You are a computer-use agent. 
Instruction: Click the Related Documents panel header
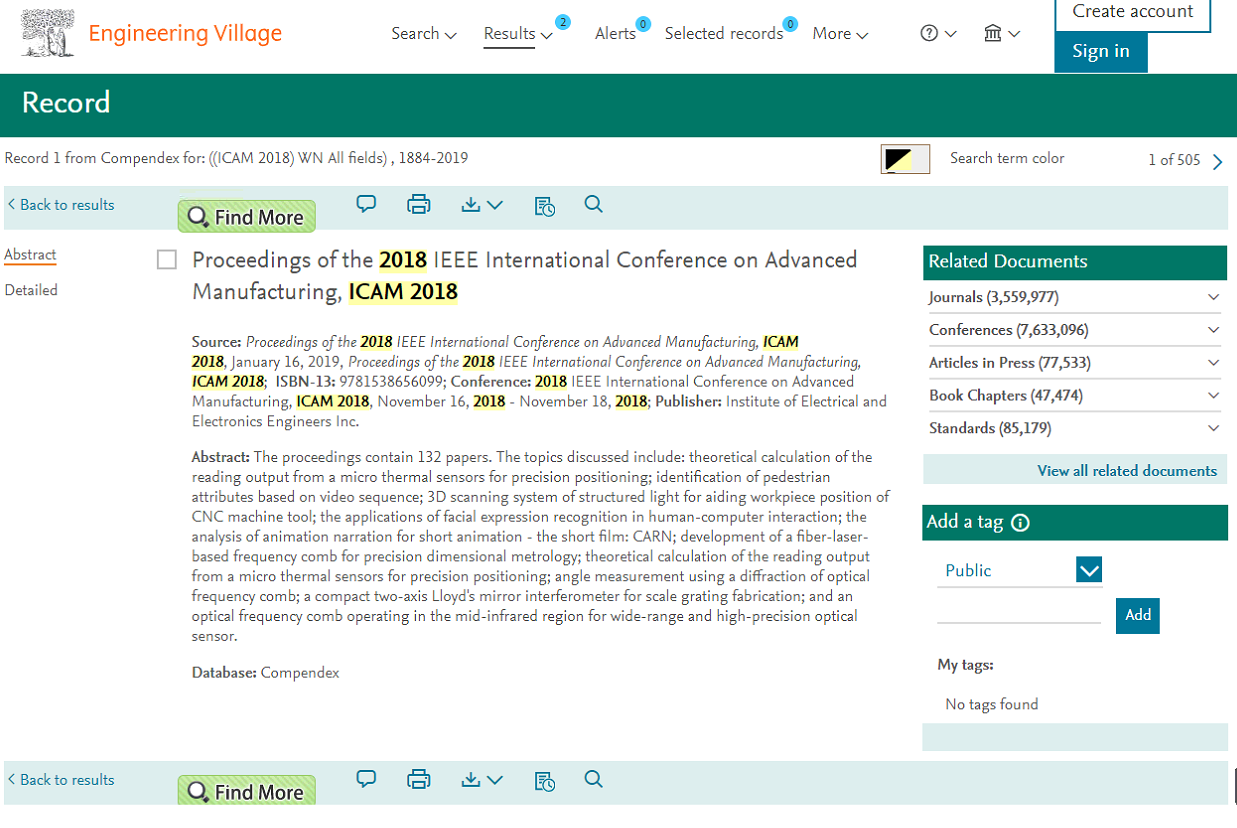[x=1075, y=262]
